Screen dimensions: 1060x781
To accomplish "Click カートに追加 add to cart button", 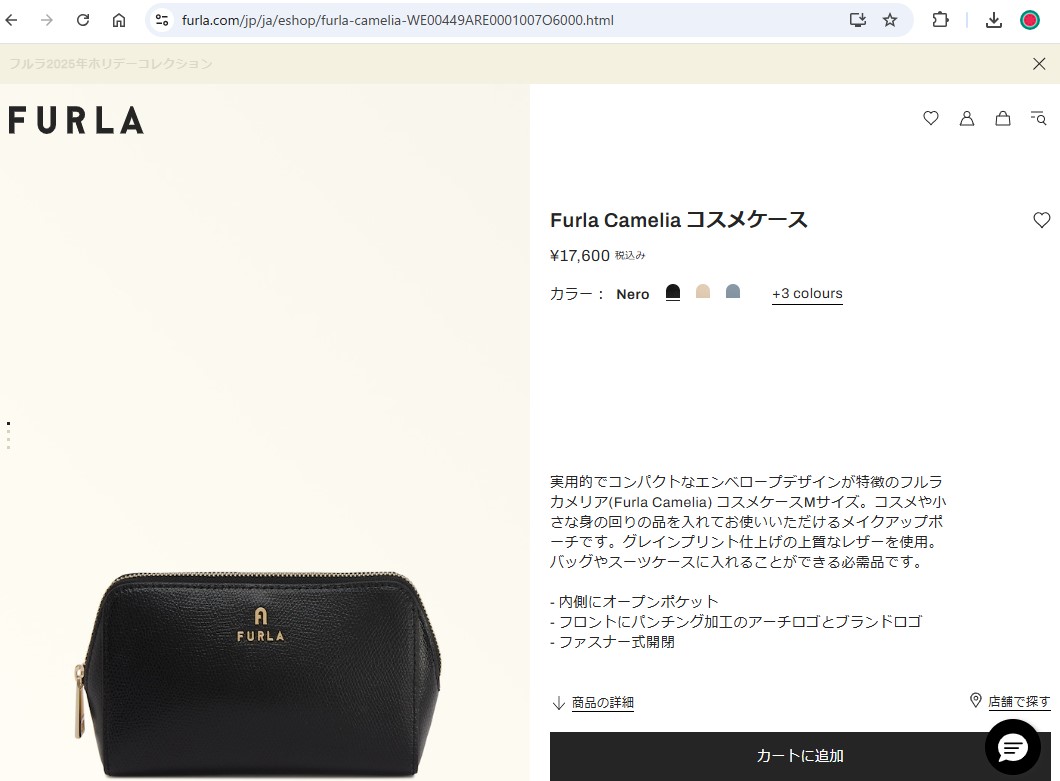I will (800, 756).
